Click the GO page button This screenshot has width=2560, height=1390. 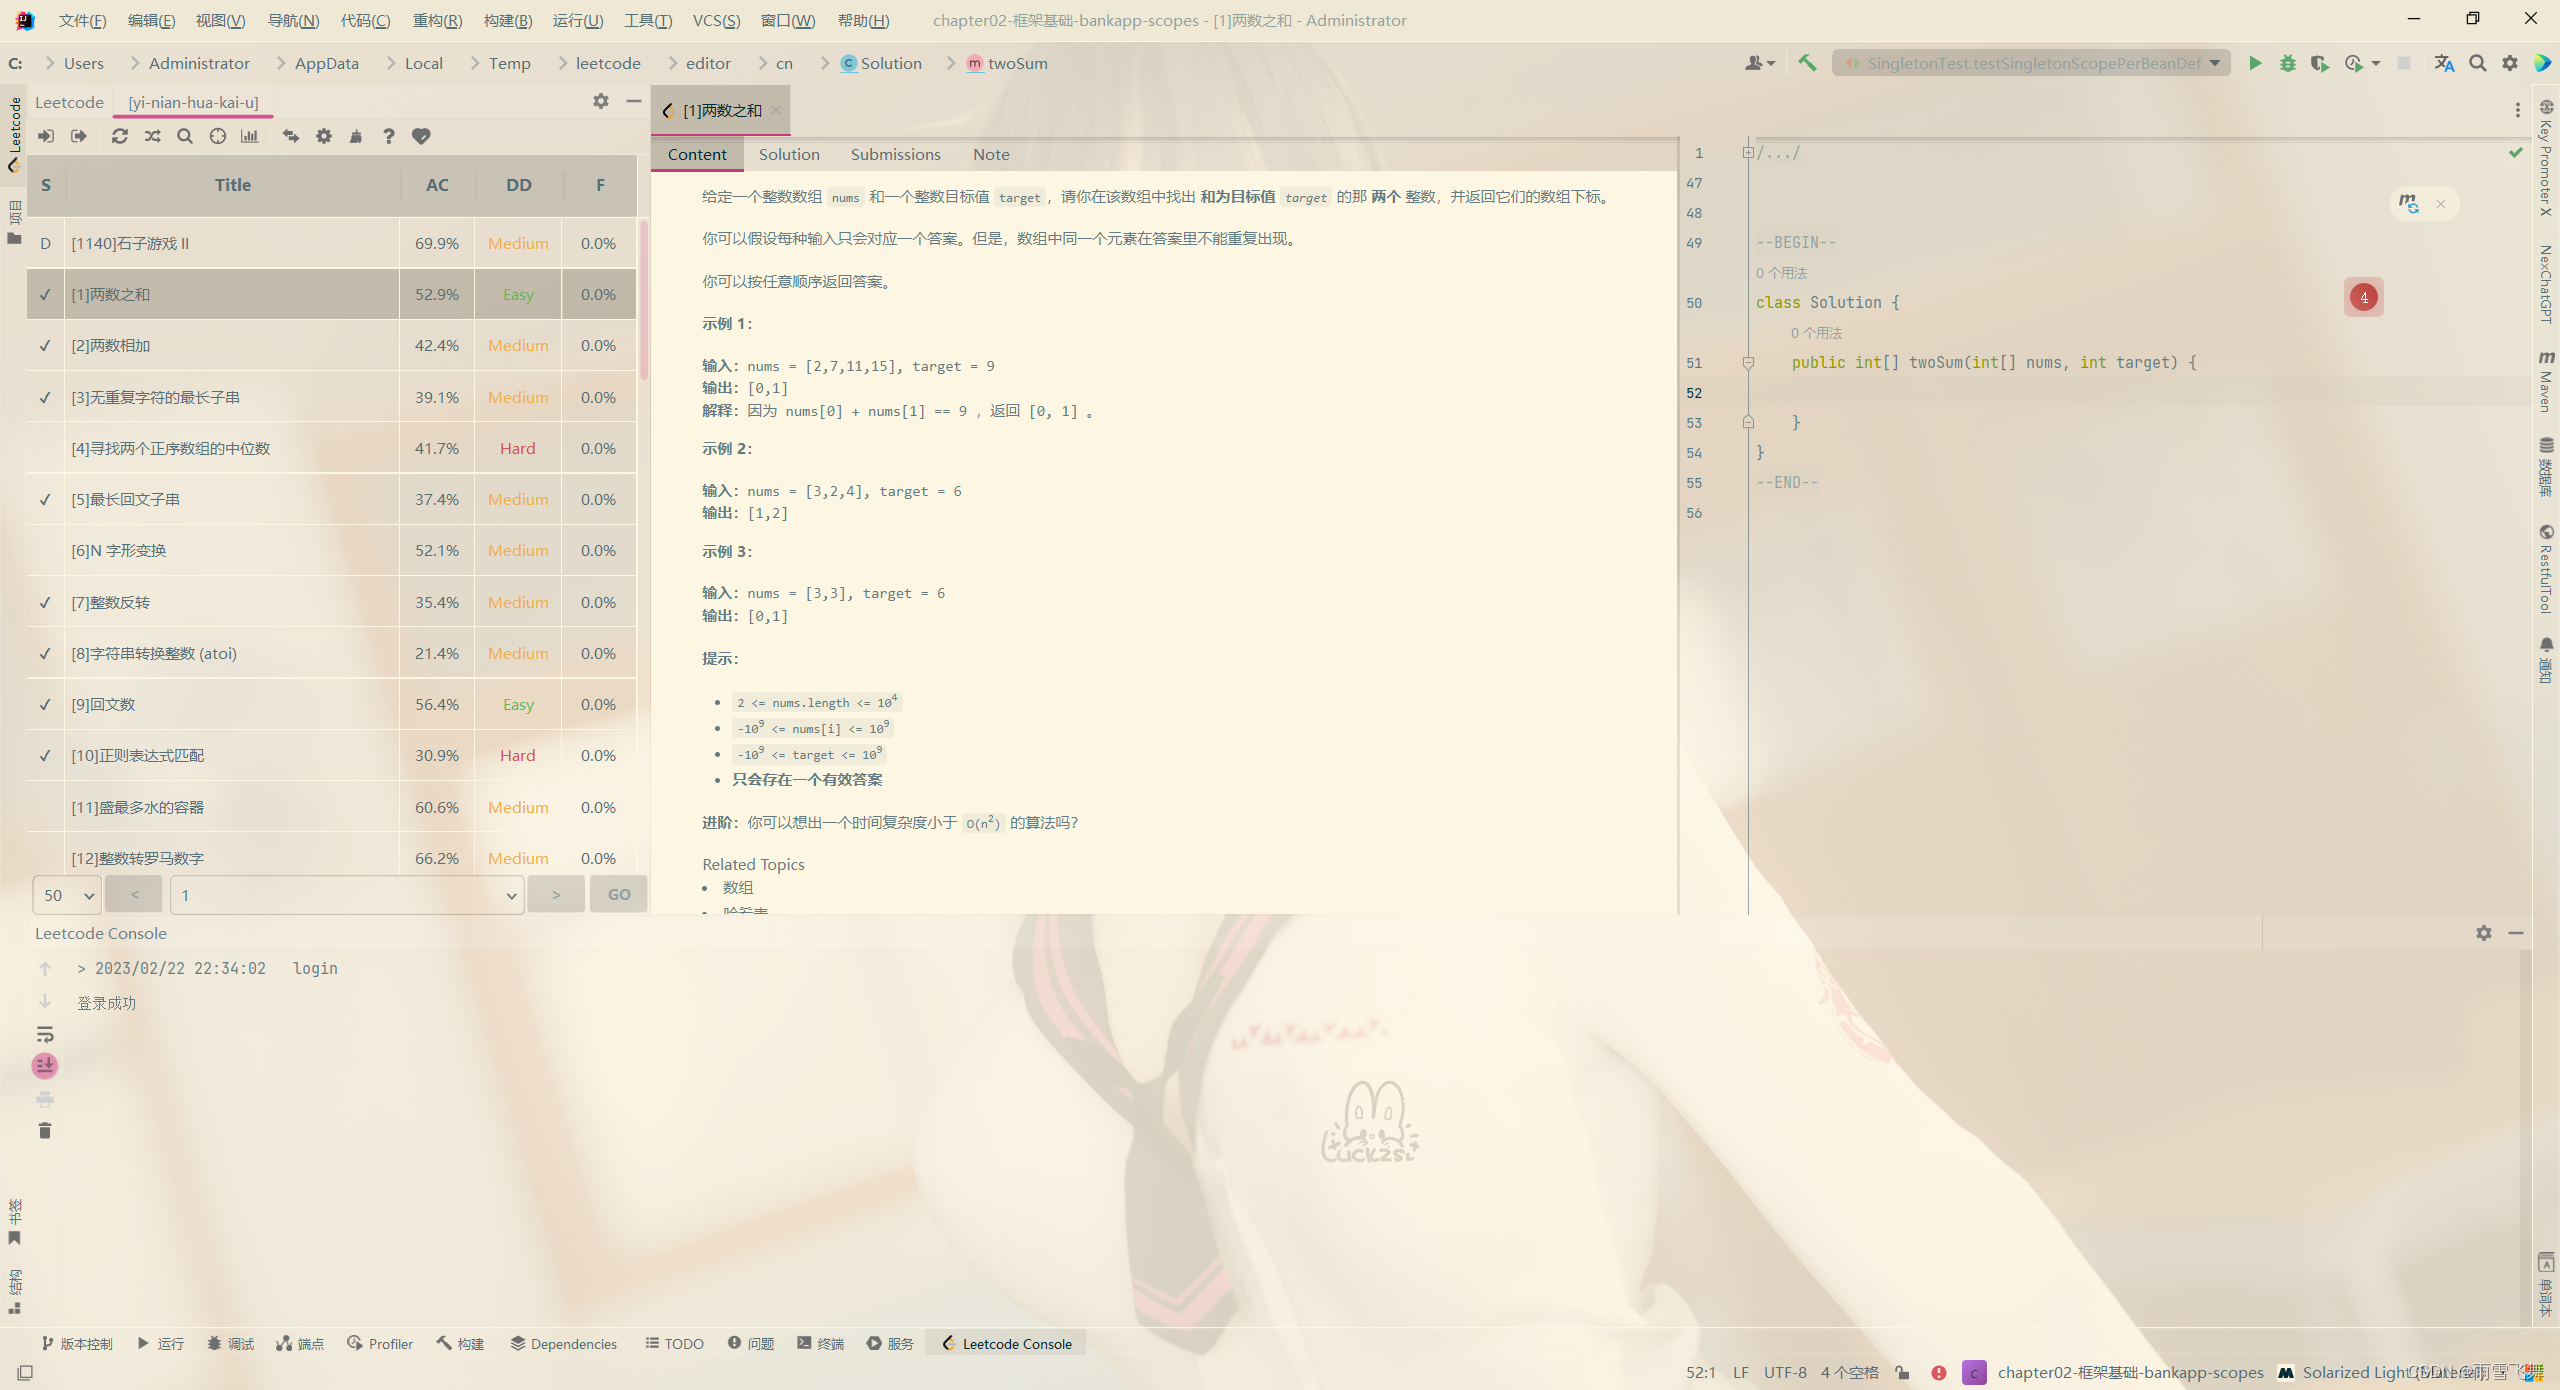[619, 895]
